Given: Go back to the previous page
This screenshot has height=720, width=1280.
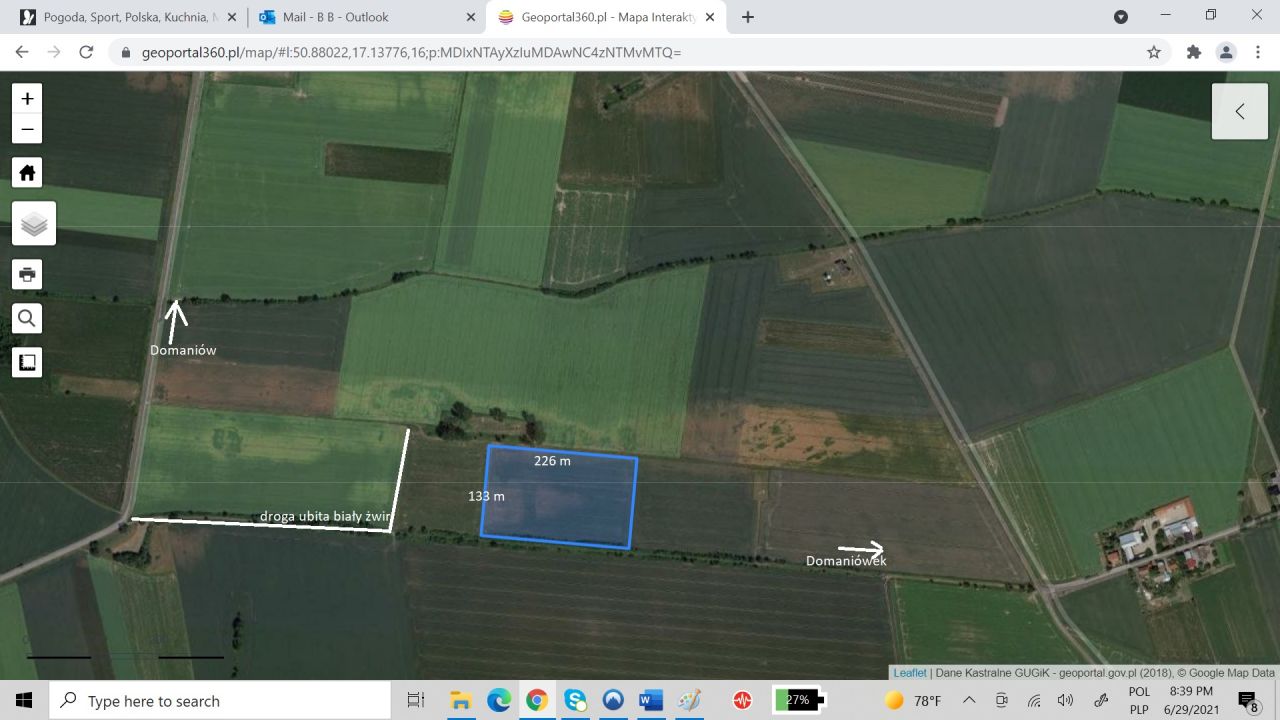Looking at the screenshot, I should click(x=22, y=52).
